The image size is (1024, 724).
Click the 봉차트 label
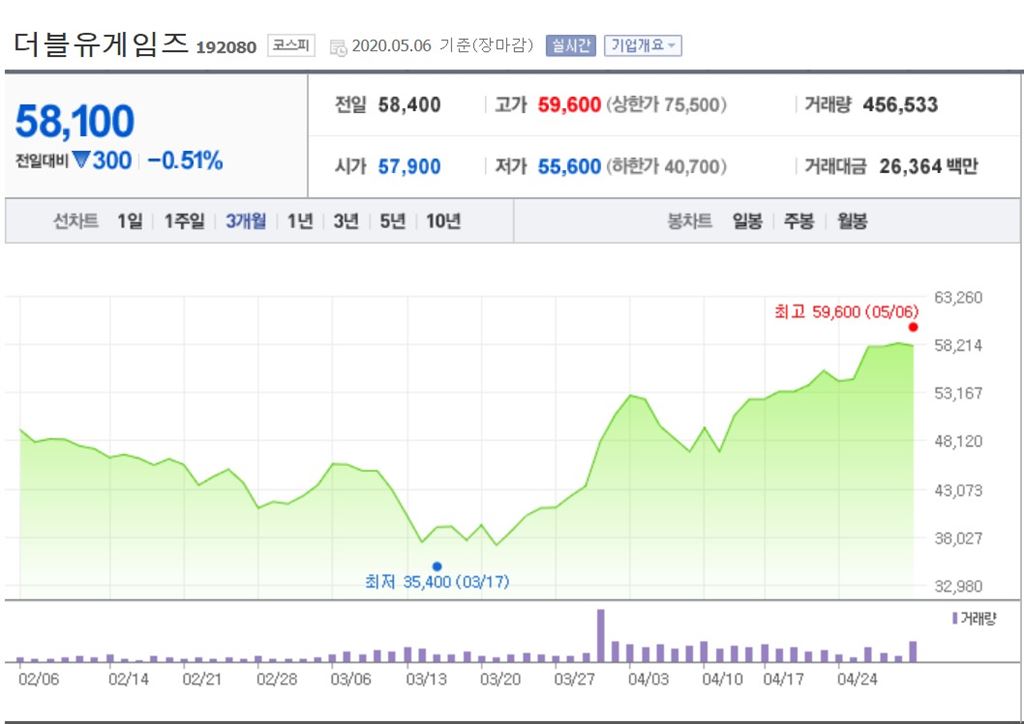tap(690, 221)
